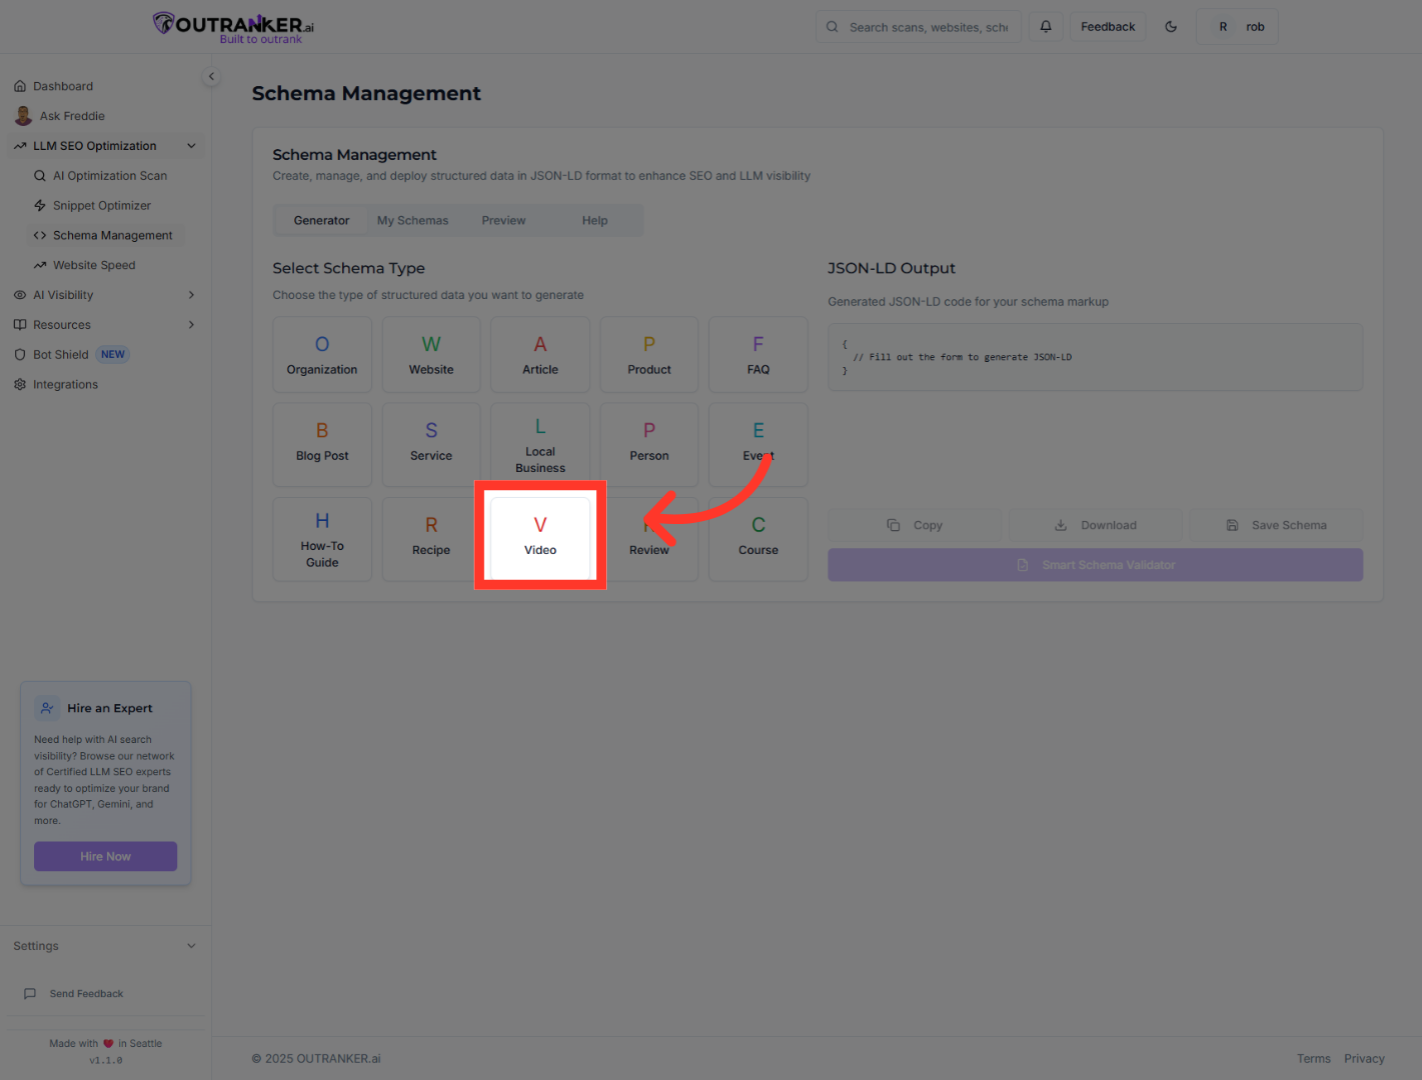Expand the Settings section
This screenshot has height=1080, width=1422.
click(105, 946)
